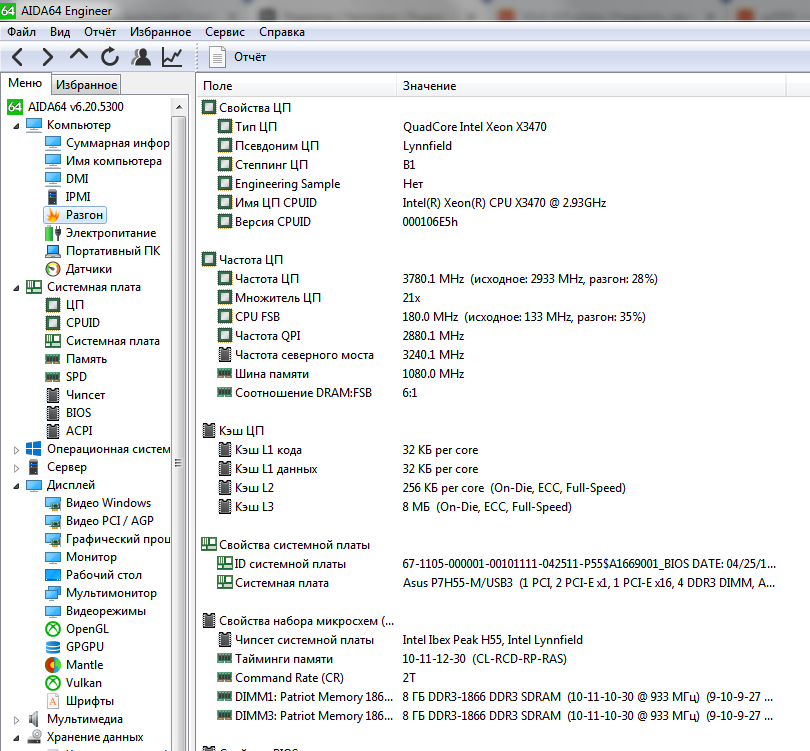Image resolution: width=810 pixels, height=751 pixels.
Task: Click the Vulkan icon in tree
Action: (x=53, y=683)
